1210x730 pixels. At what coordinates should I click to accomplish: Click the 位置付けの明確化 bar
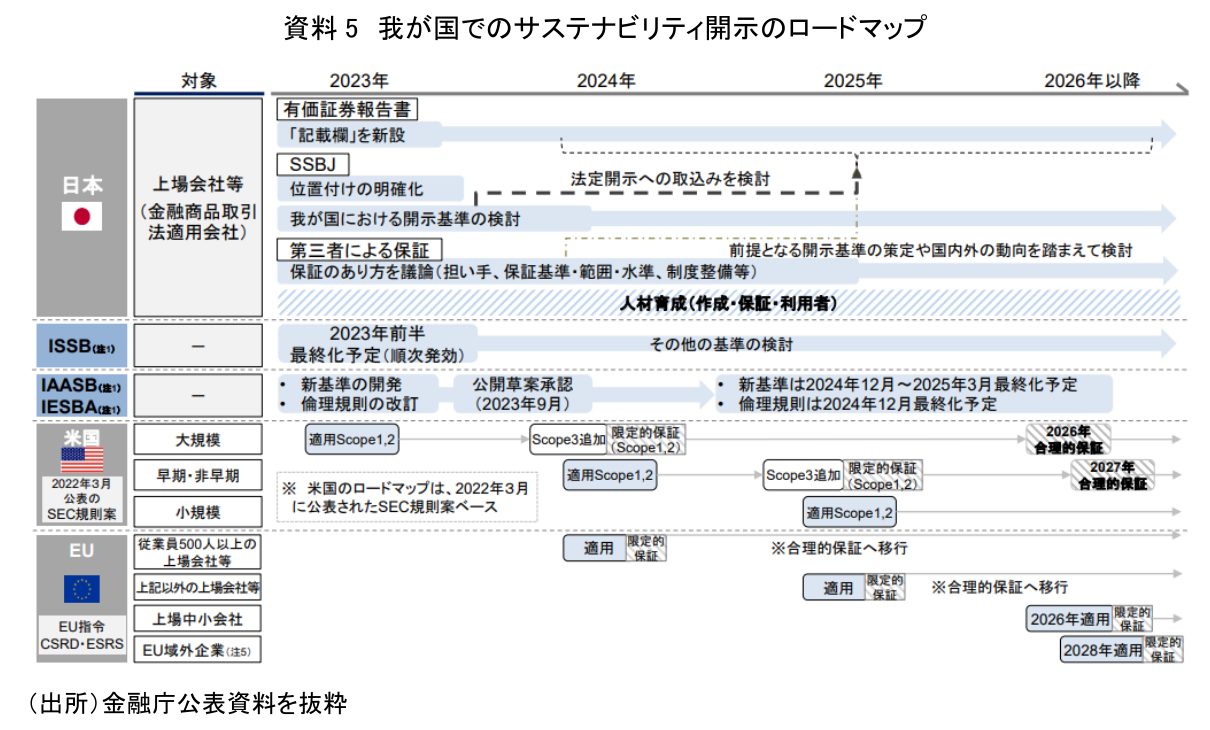click(371, 188)
